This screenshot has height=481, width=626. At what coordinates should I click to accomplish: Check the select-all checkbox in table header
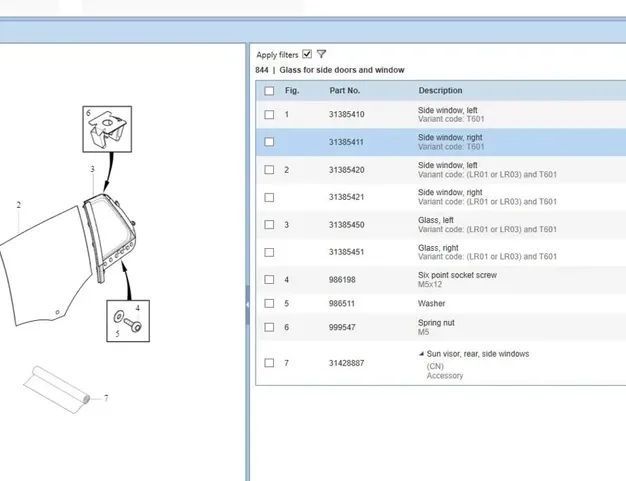(269, 91)
